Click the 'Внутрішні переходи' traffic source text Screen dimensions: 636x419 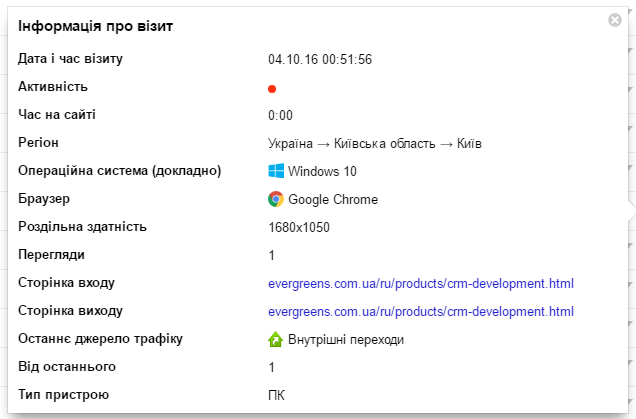[x=346, y=340]
